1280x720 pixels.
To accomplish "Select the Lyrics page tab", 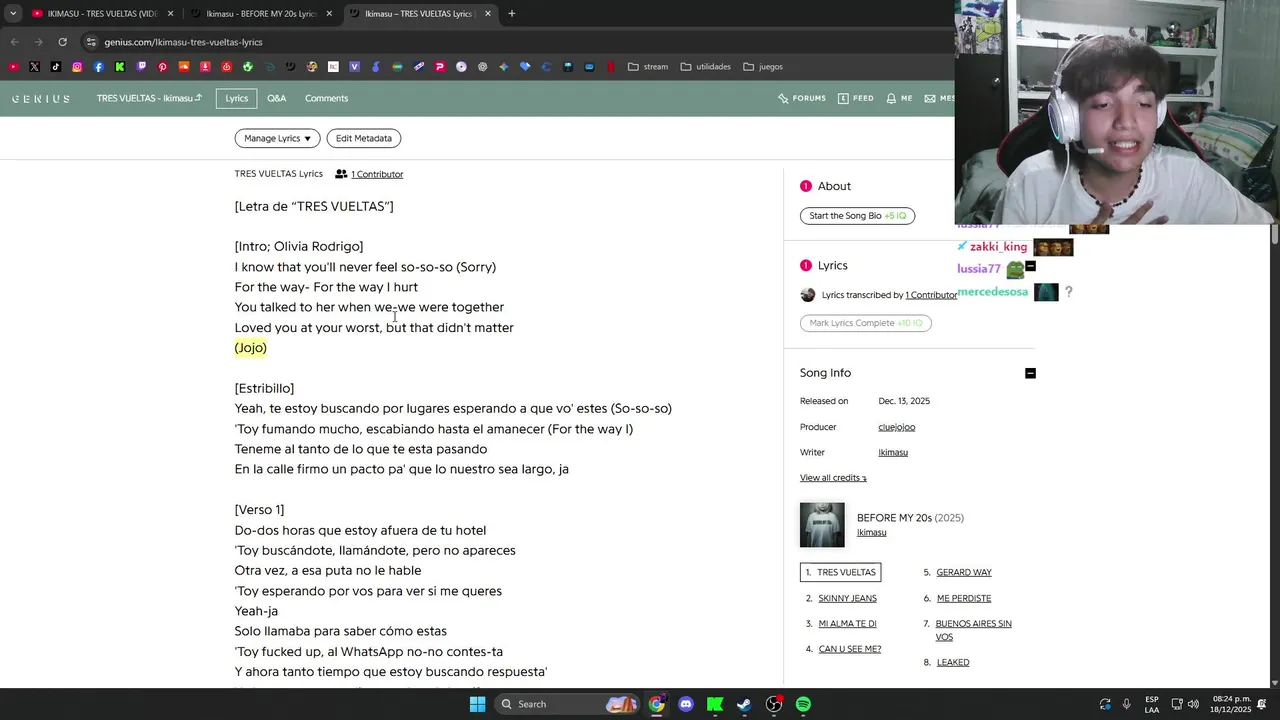I will pos(237,98).
